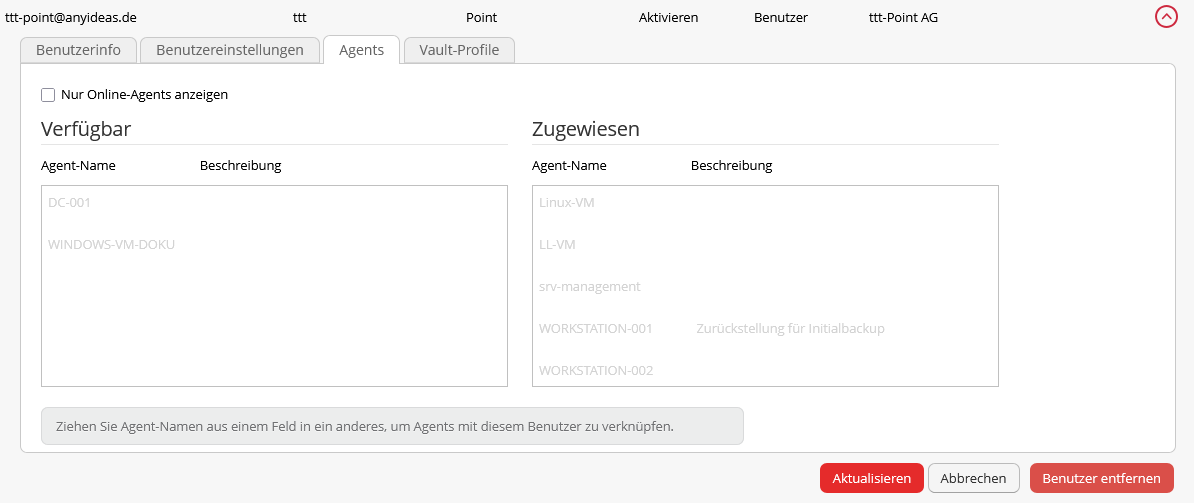The height and width of the screenshot is (503, 1194).
Task: Click the ttt-Point AG company name
Action: pyautogui.click(x=903, y=17)
